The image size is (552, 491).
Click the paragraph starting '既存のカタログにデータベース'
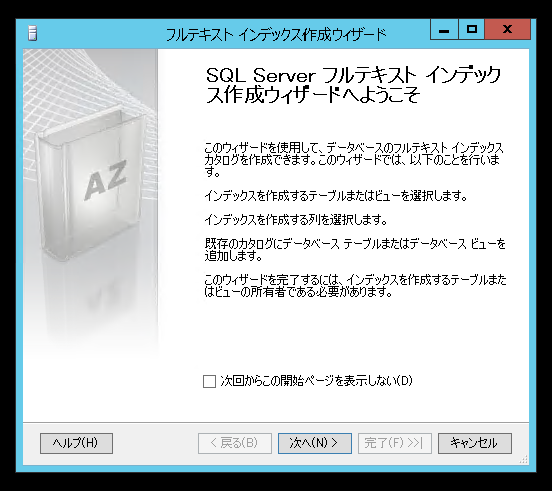tap(355, 250)
